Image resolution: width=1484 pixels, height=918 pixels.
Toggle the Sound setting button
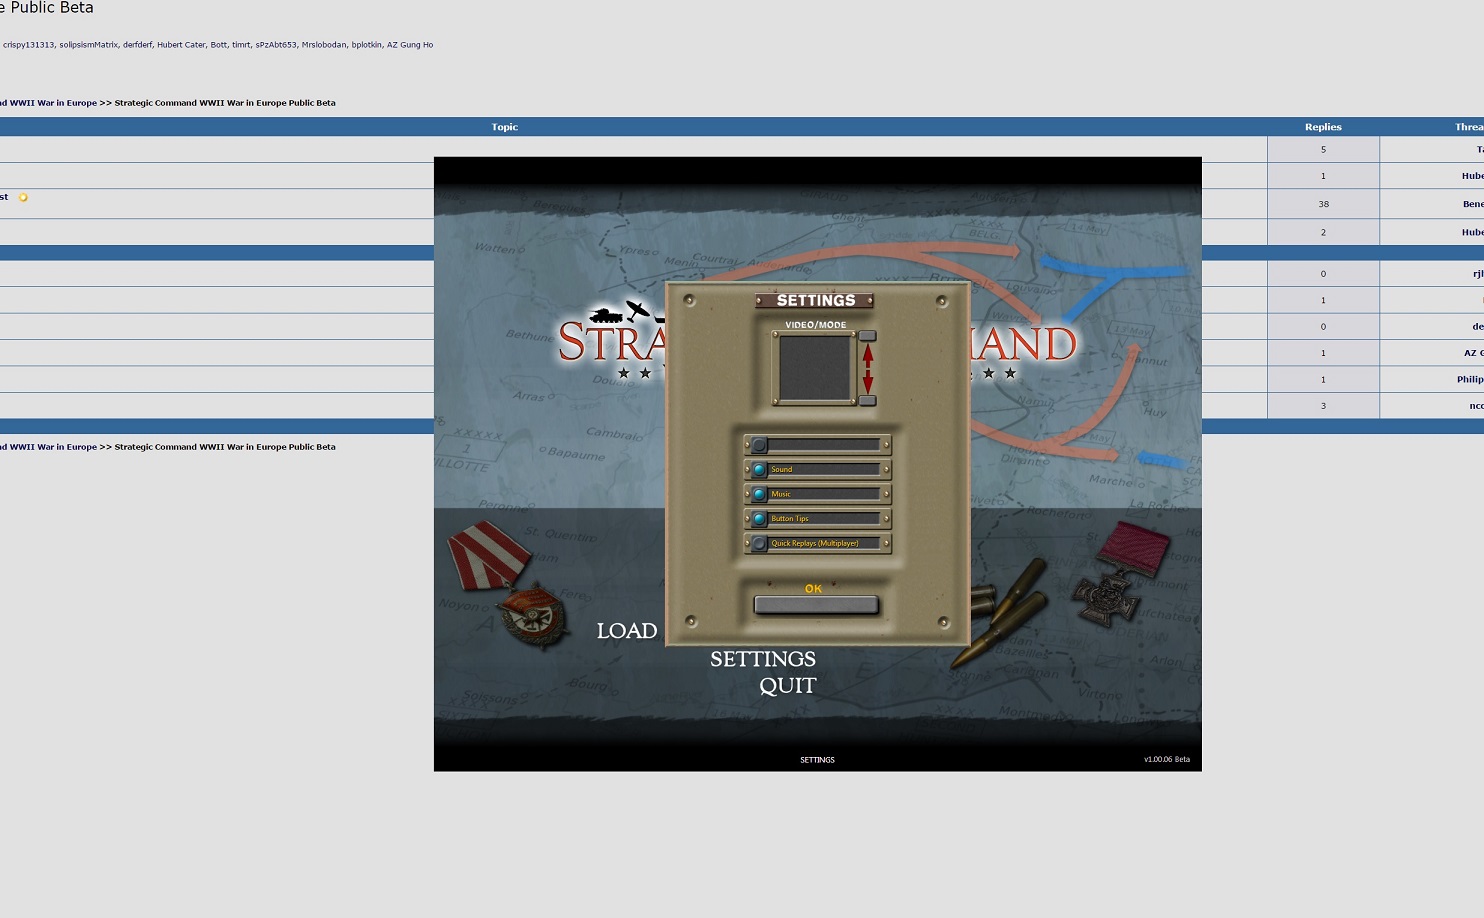(759, 469)
